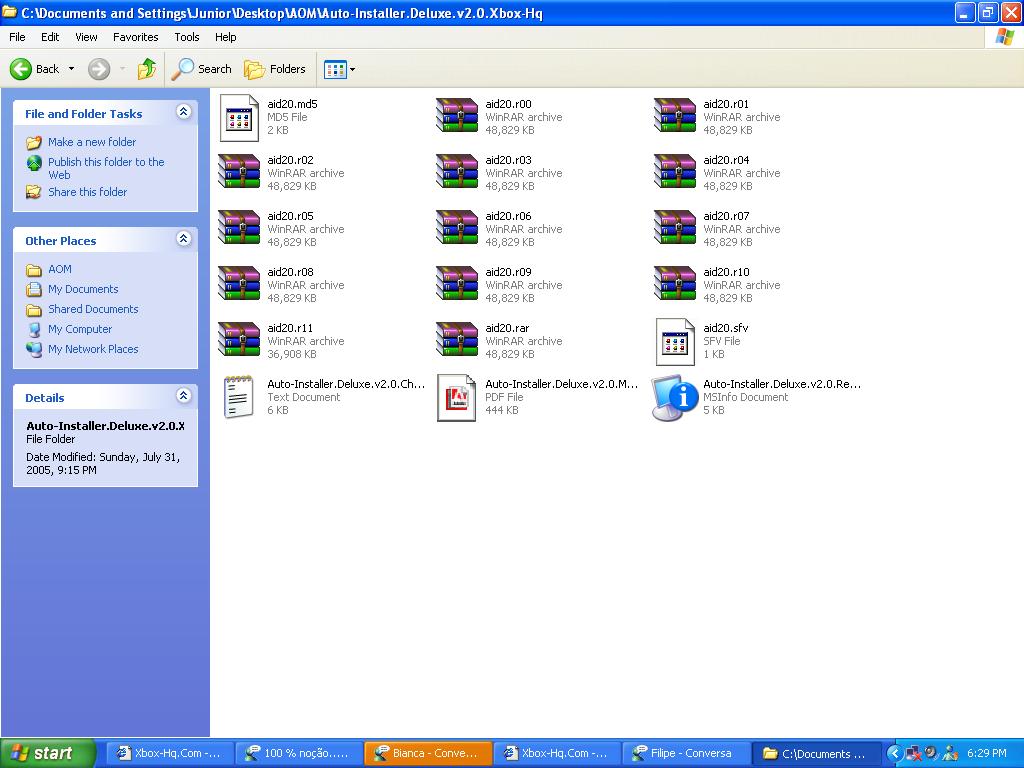This screenshot has height=768, width=1024.
Task: Open the Help menu
Action: [225, 37]
